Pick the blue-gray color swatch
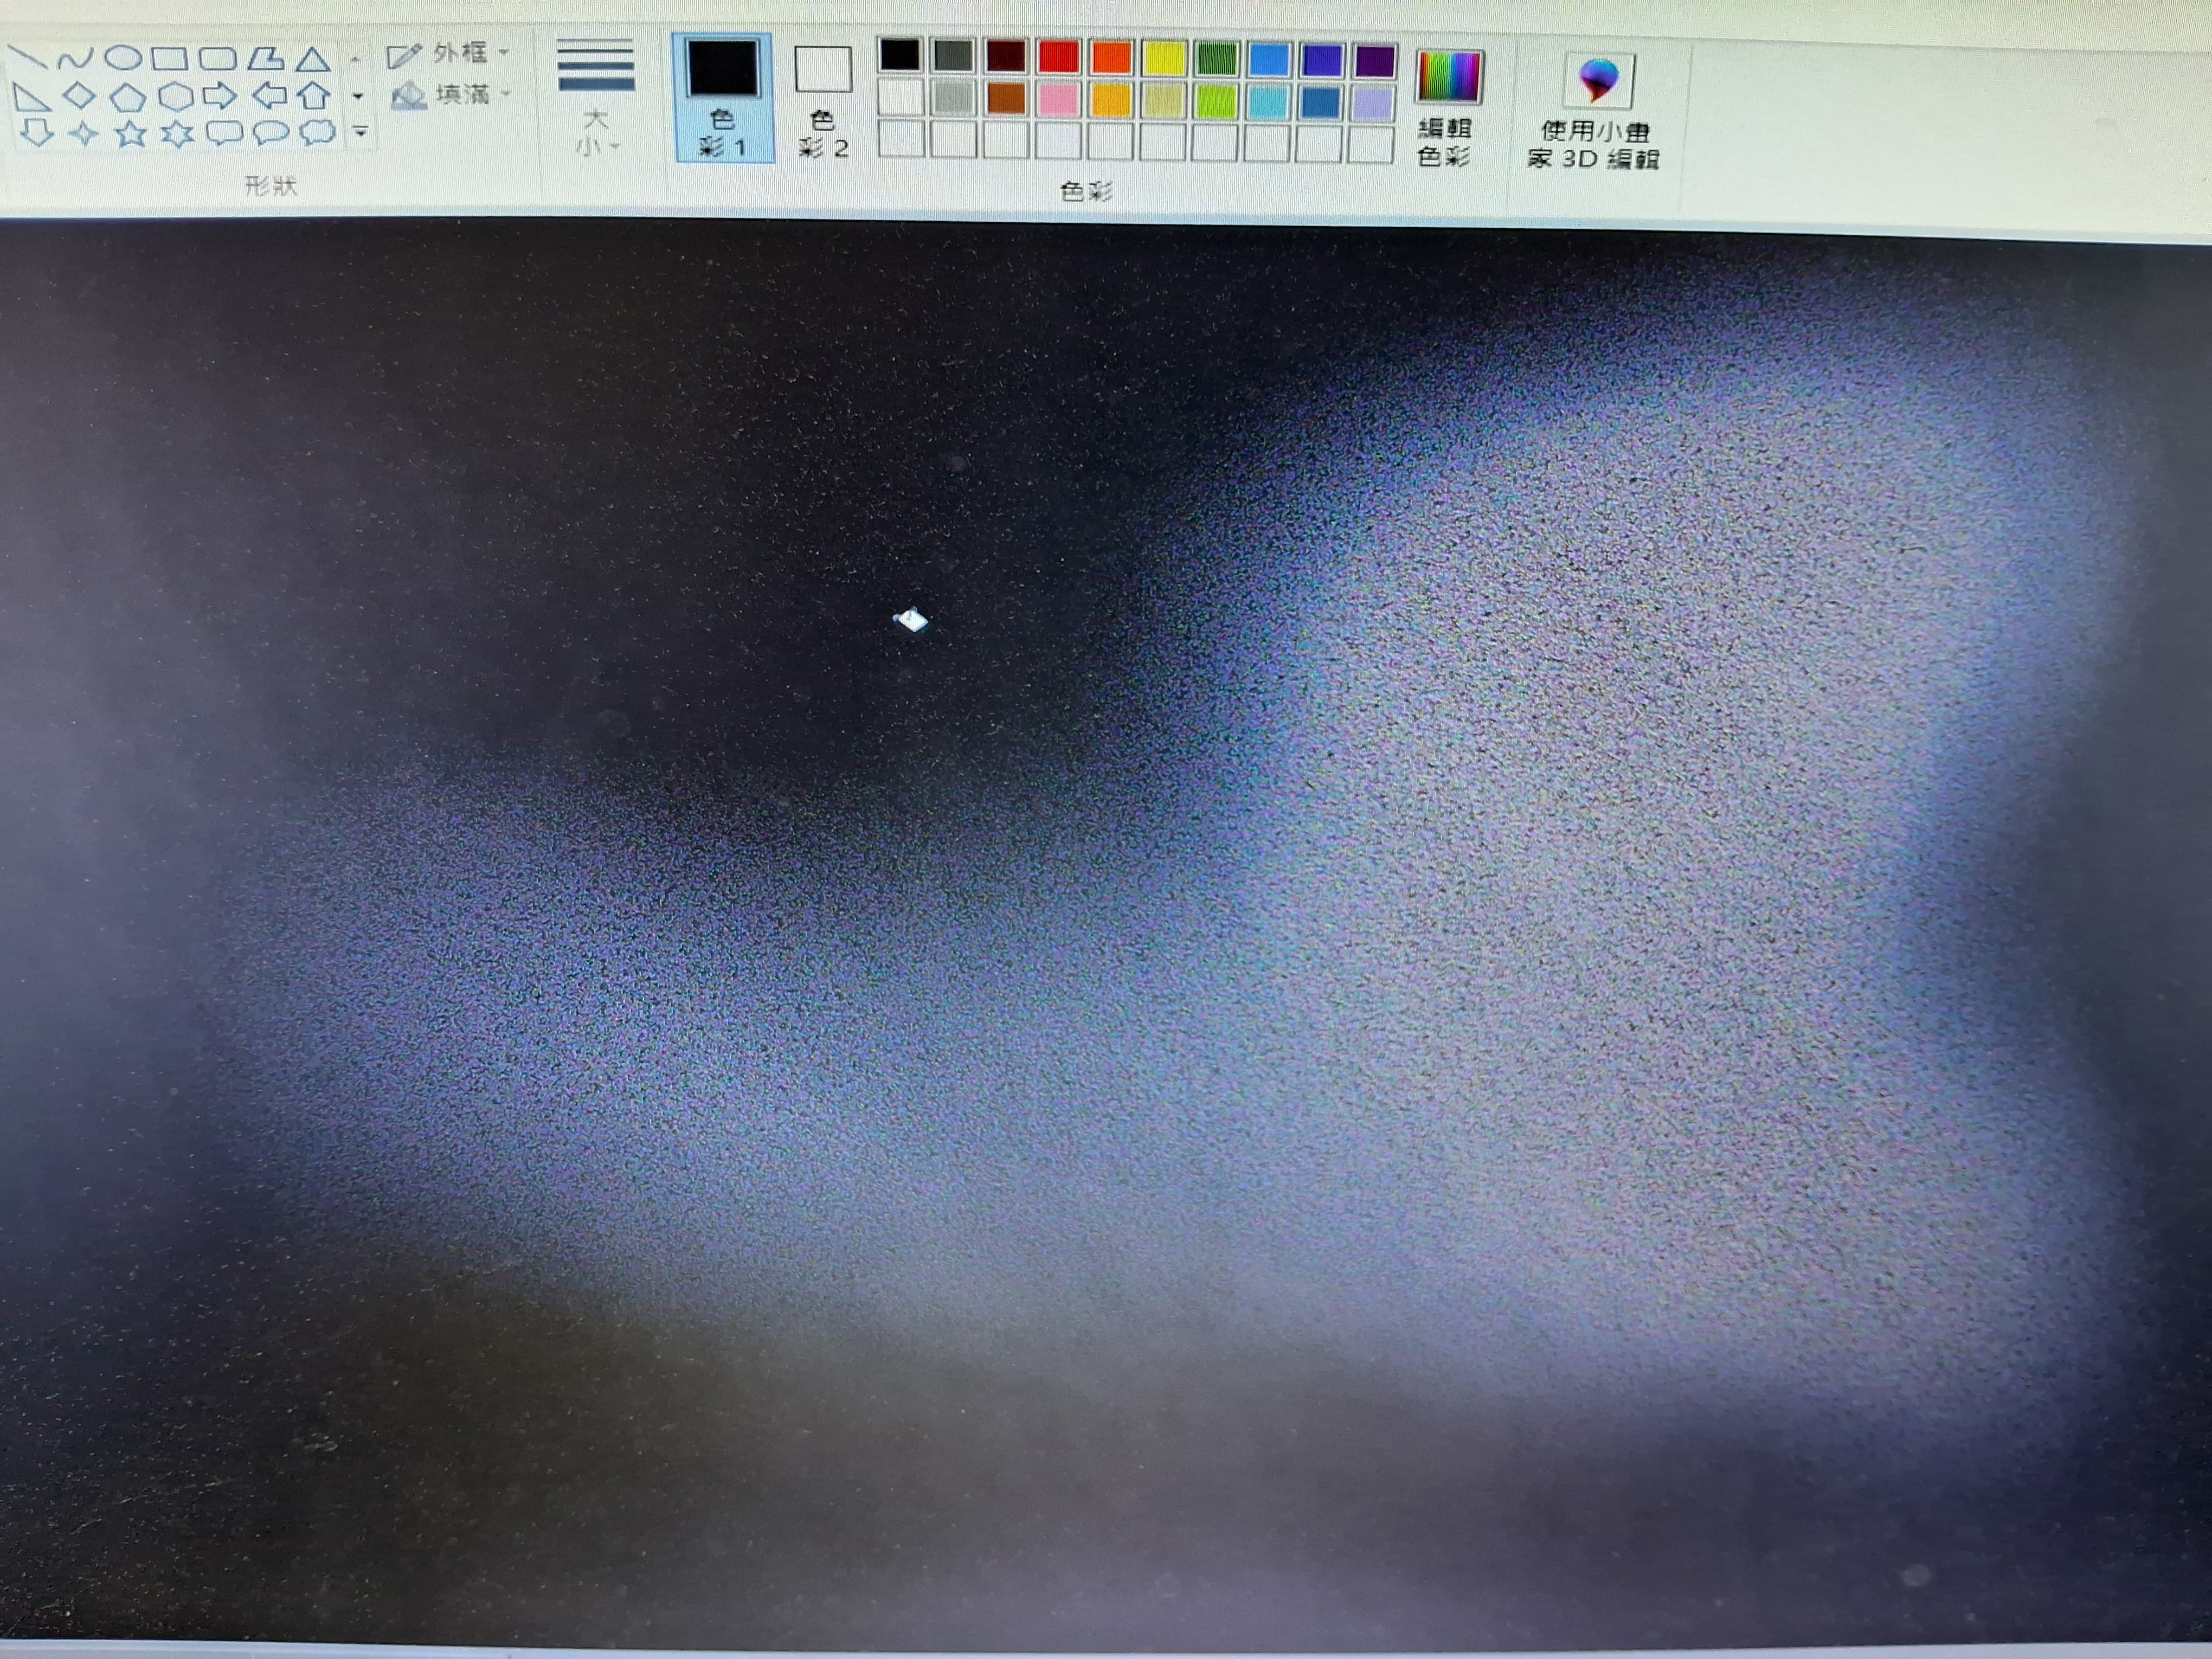2212x1659 pixels. coord(1322,102)
